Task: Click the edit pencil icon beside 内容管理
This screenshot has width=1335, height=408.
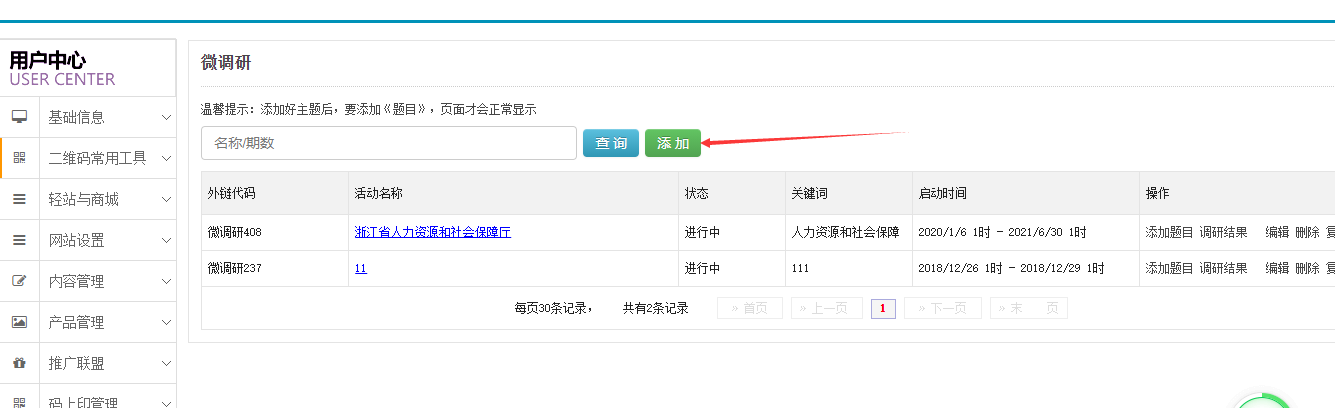Action: (19, 281)
